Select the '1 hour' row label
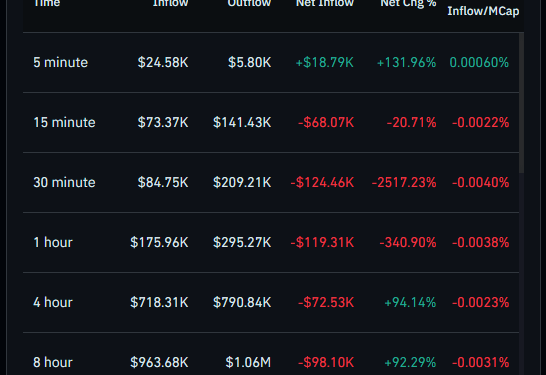Screen dimensions: 546x375 (53, 242)
